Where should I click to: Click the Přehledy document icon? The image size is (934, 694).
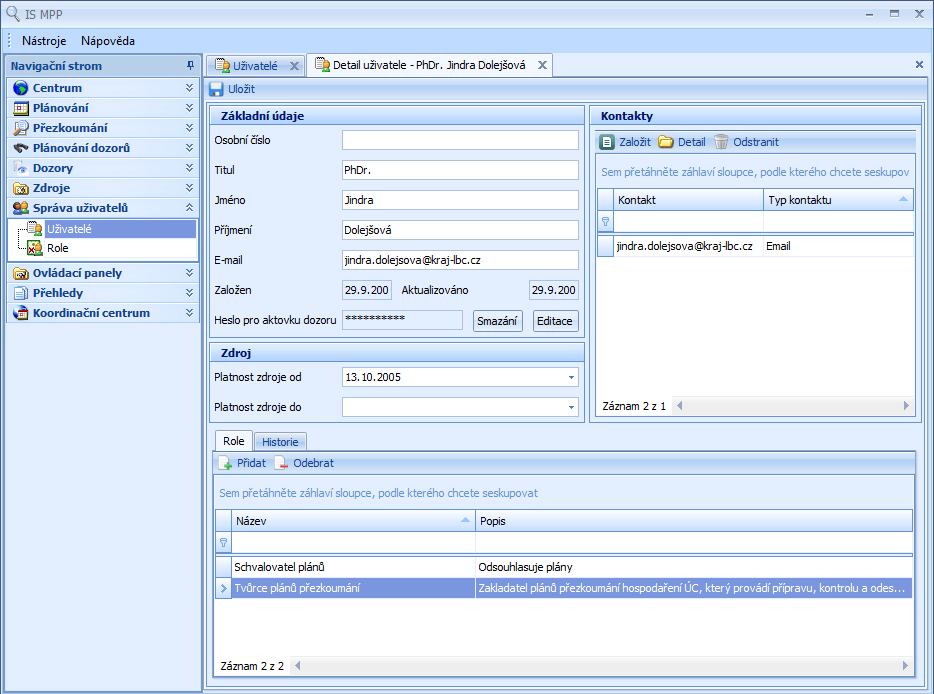pyautogui.click(x=21, y=293)
